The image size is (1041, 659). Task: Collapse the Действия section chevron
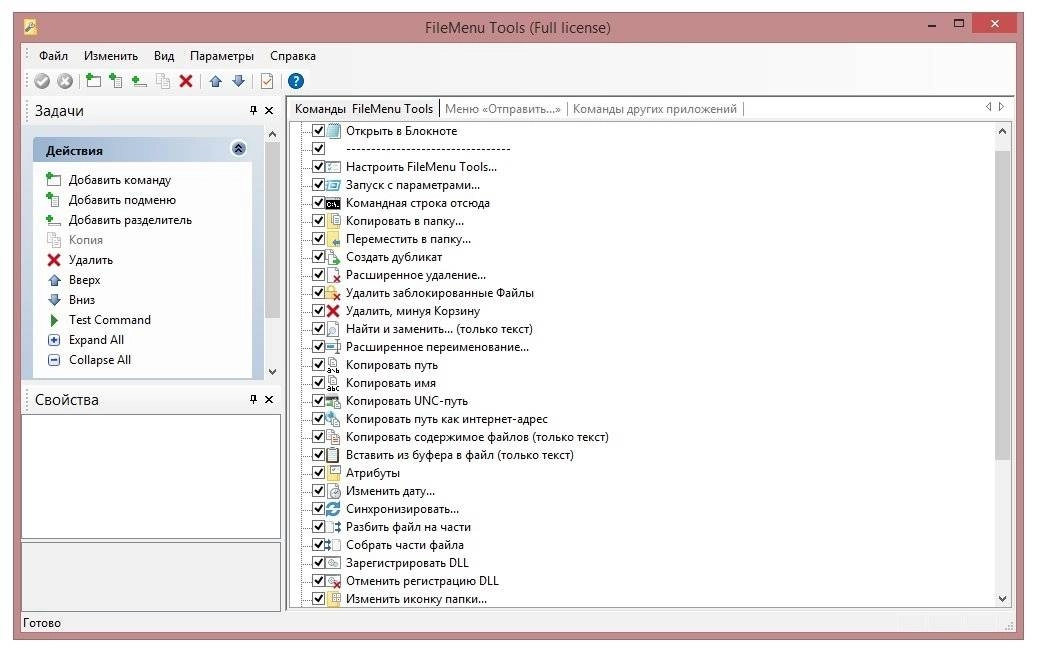[x=239, y=149]
